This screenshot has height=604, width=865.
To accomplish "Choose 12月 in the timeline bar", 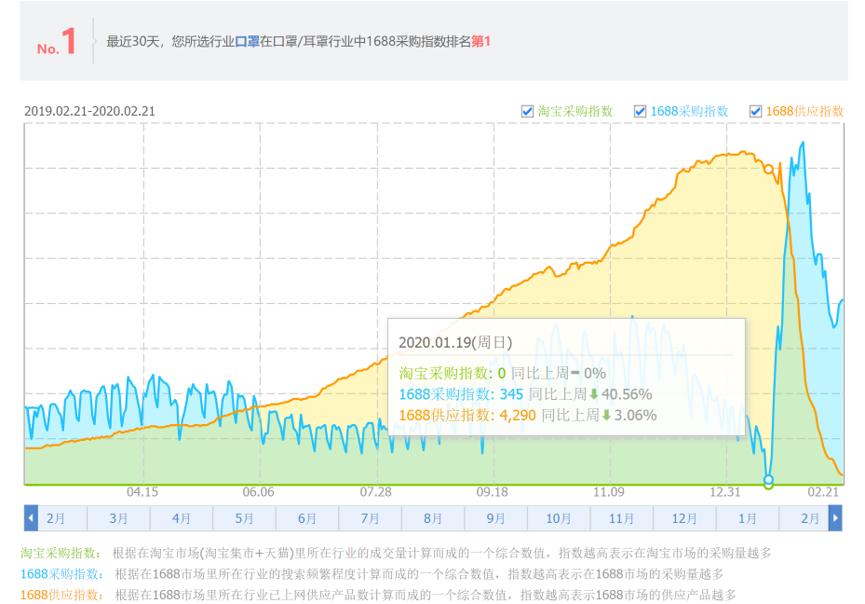I will 684,518.
